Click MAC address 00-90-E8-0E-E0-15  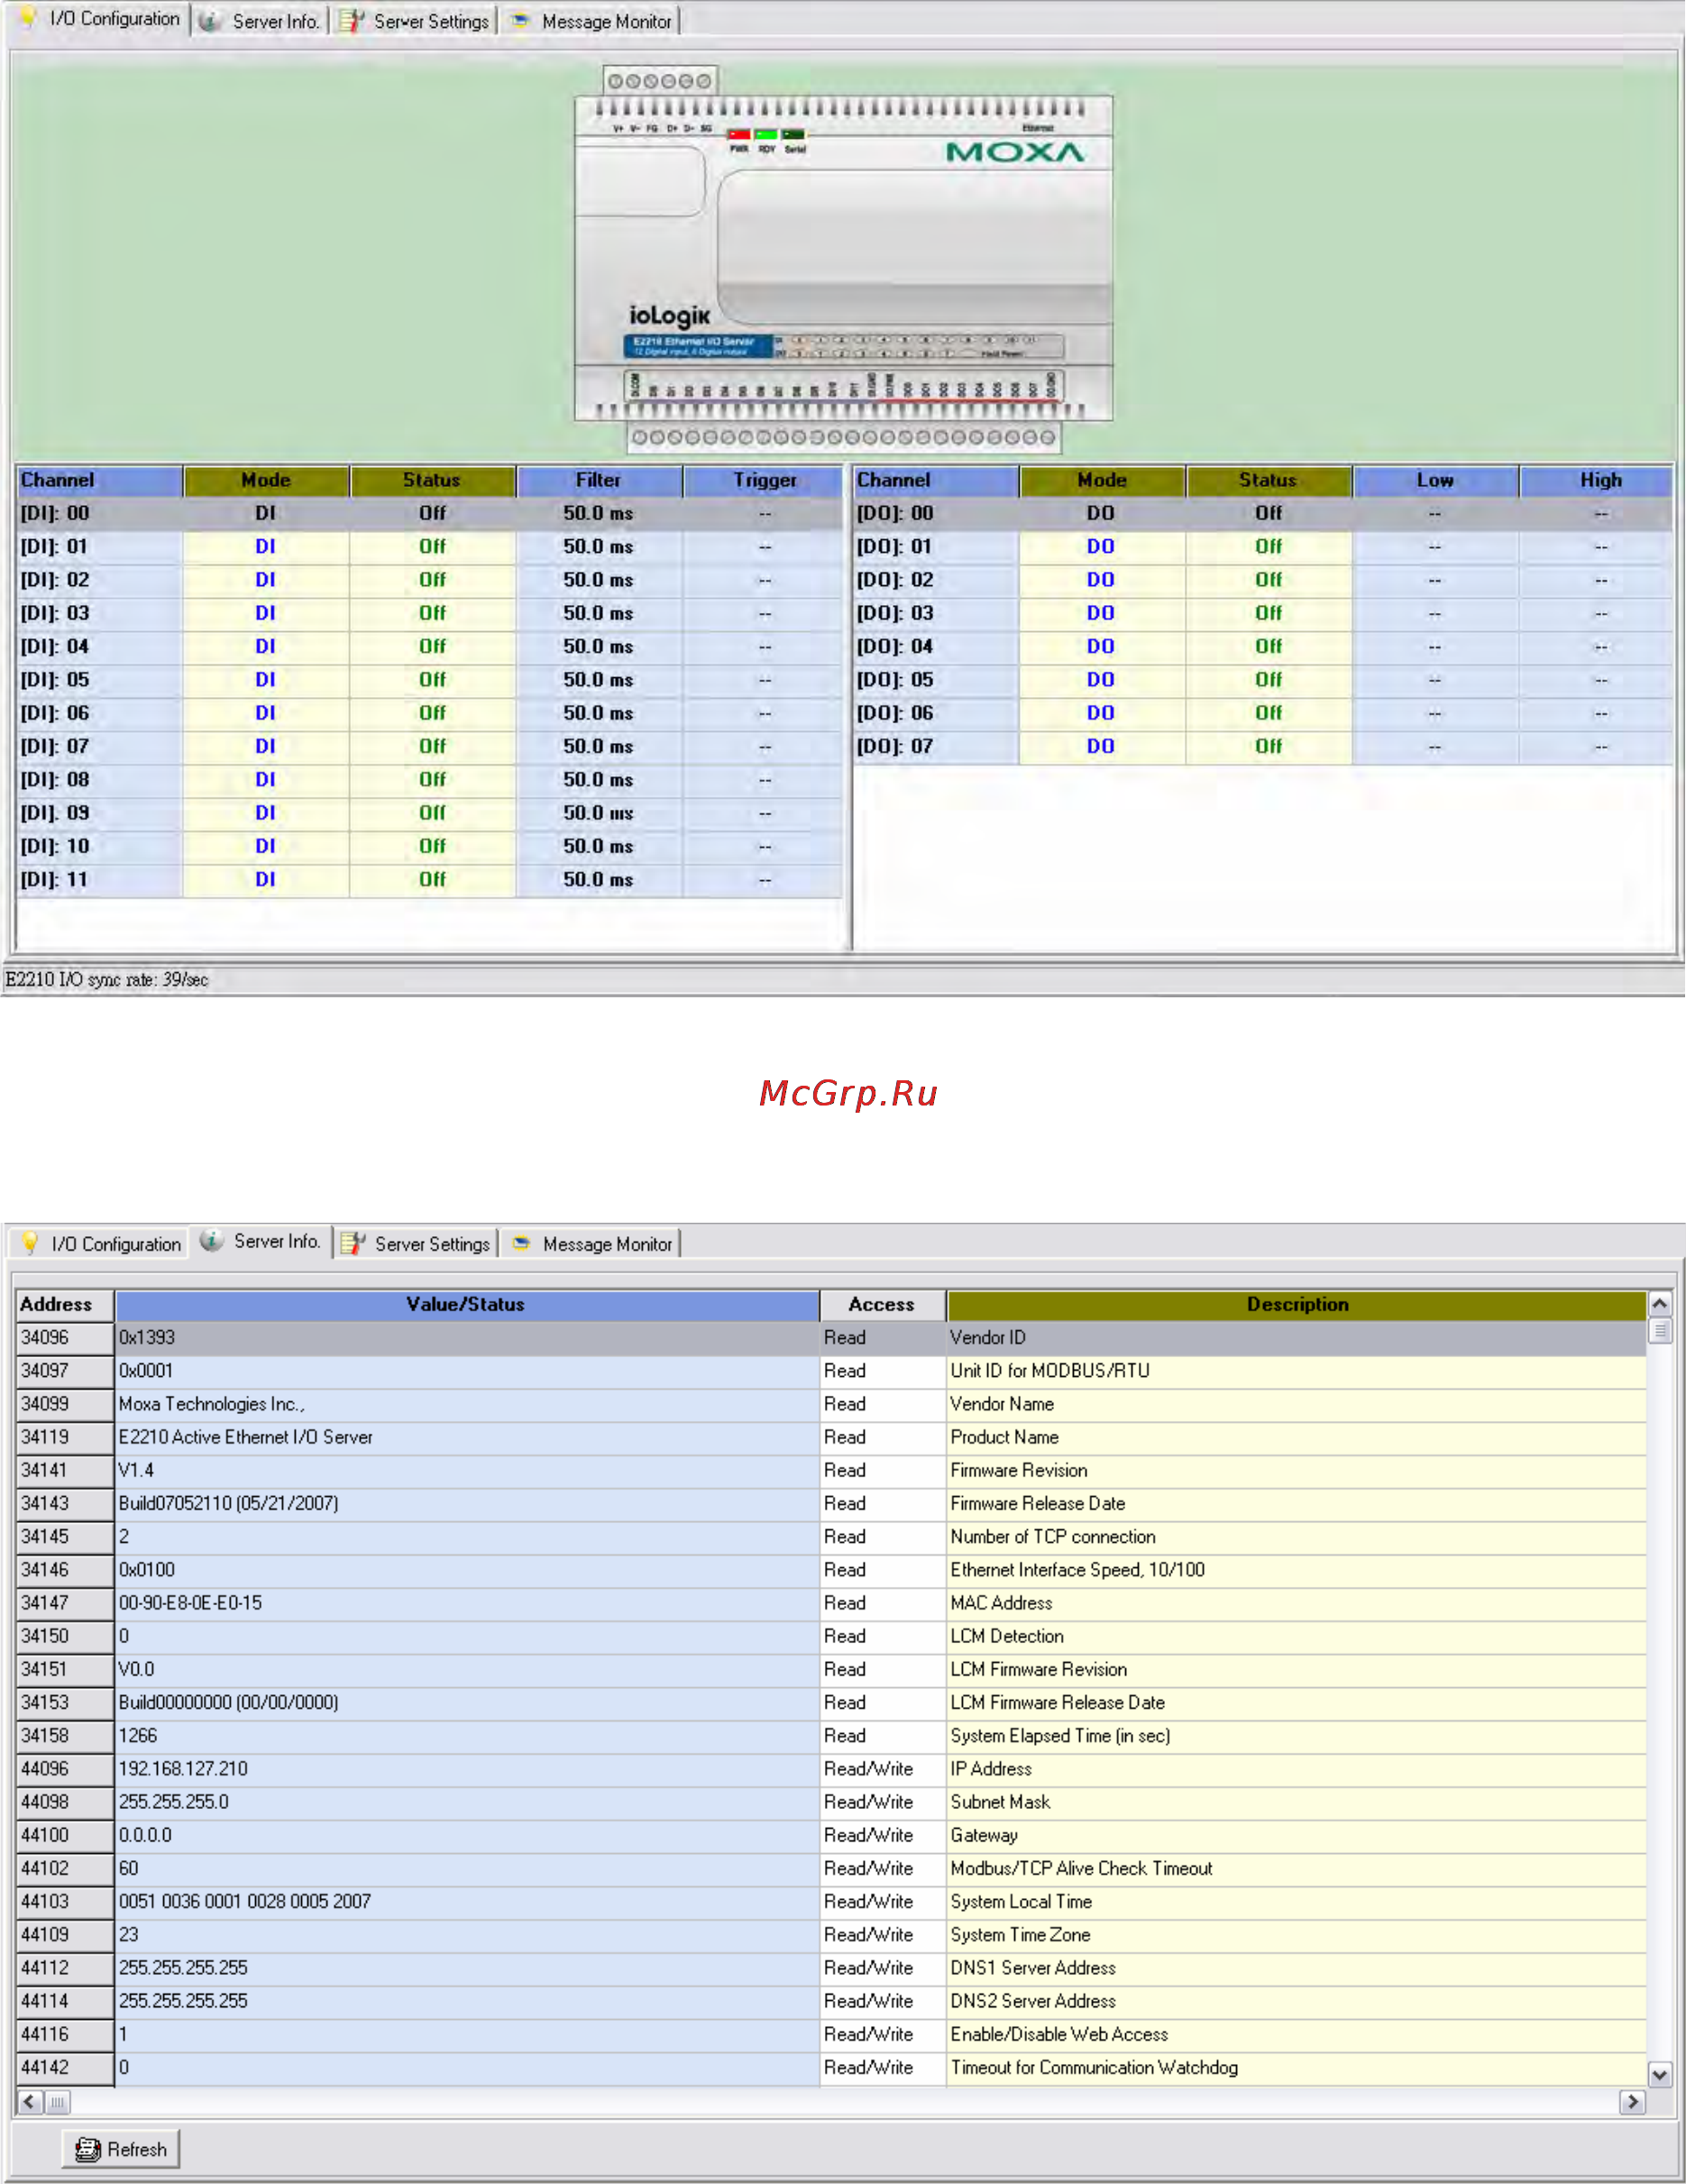(x=190, y=1603)
